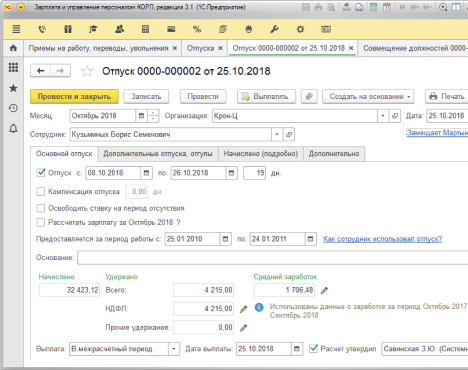Screen dimensions: 468x370
Task: Check Рассчитать зарплату за Октябрь 2018
Action: 41,222
